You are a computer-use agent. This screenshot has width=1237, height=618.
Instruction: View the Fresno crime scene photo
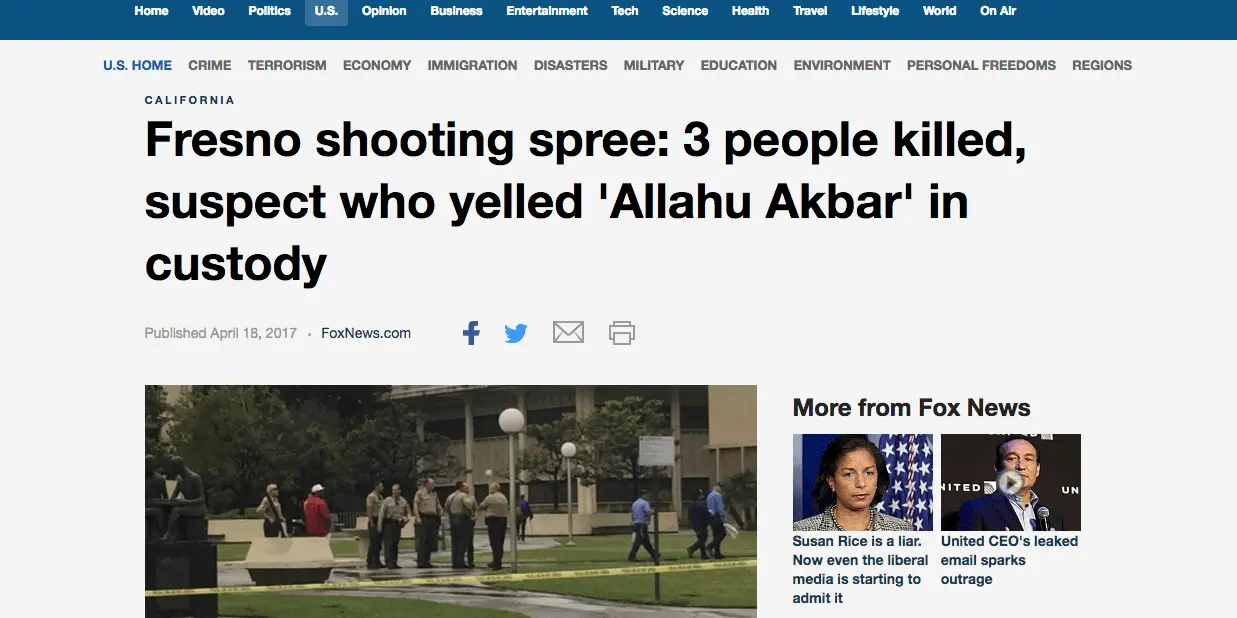click(x=451, y=501)
